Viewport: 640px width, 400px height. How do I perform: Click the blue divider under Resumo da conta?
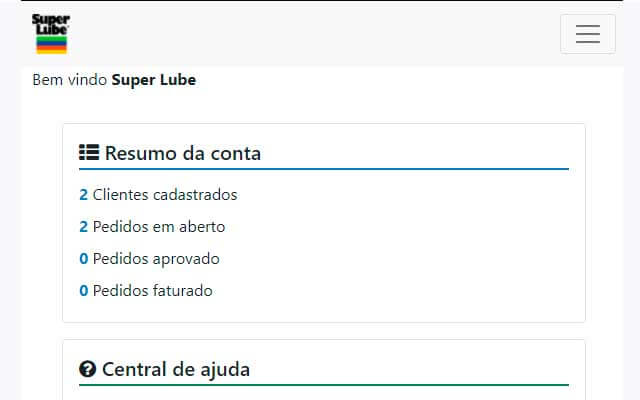click(x=324, y=169)
